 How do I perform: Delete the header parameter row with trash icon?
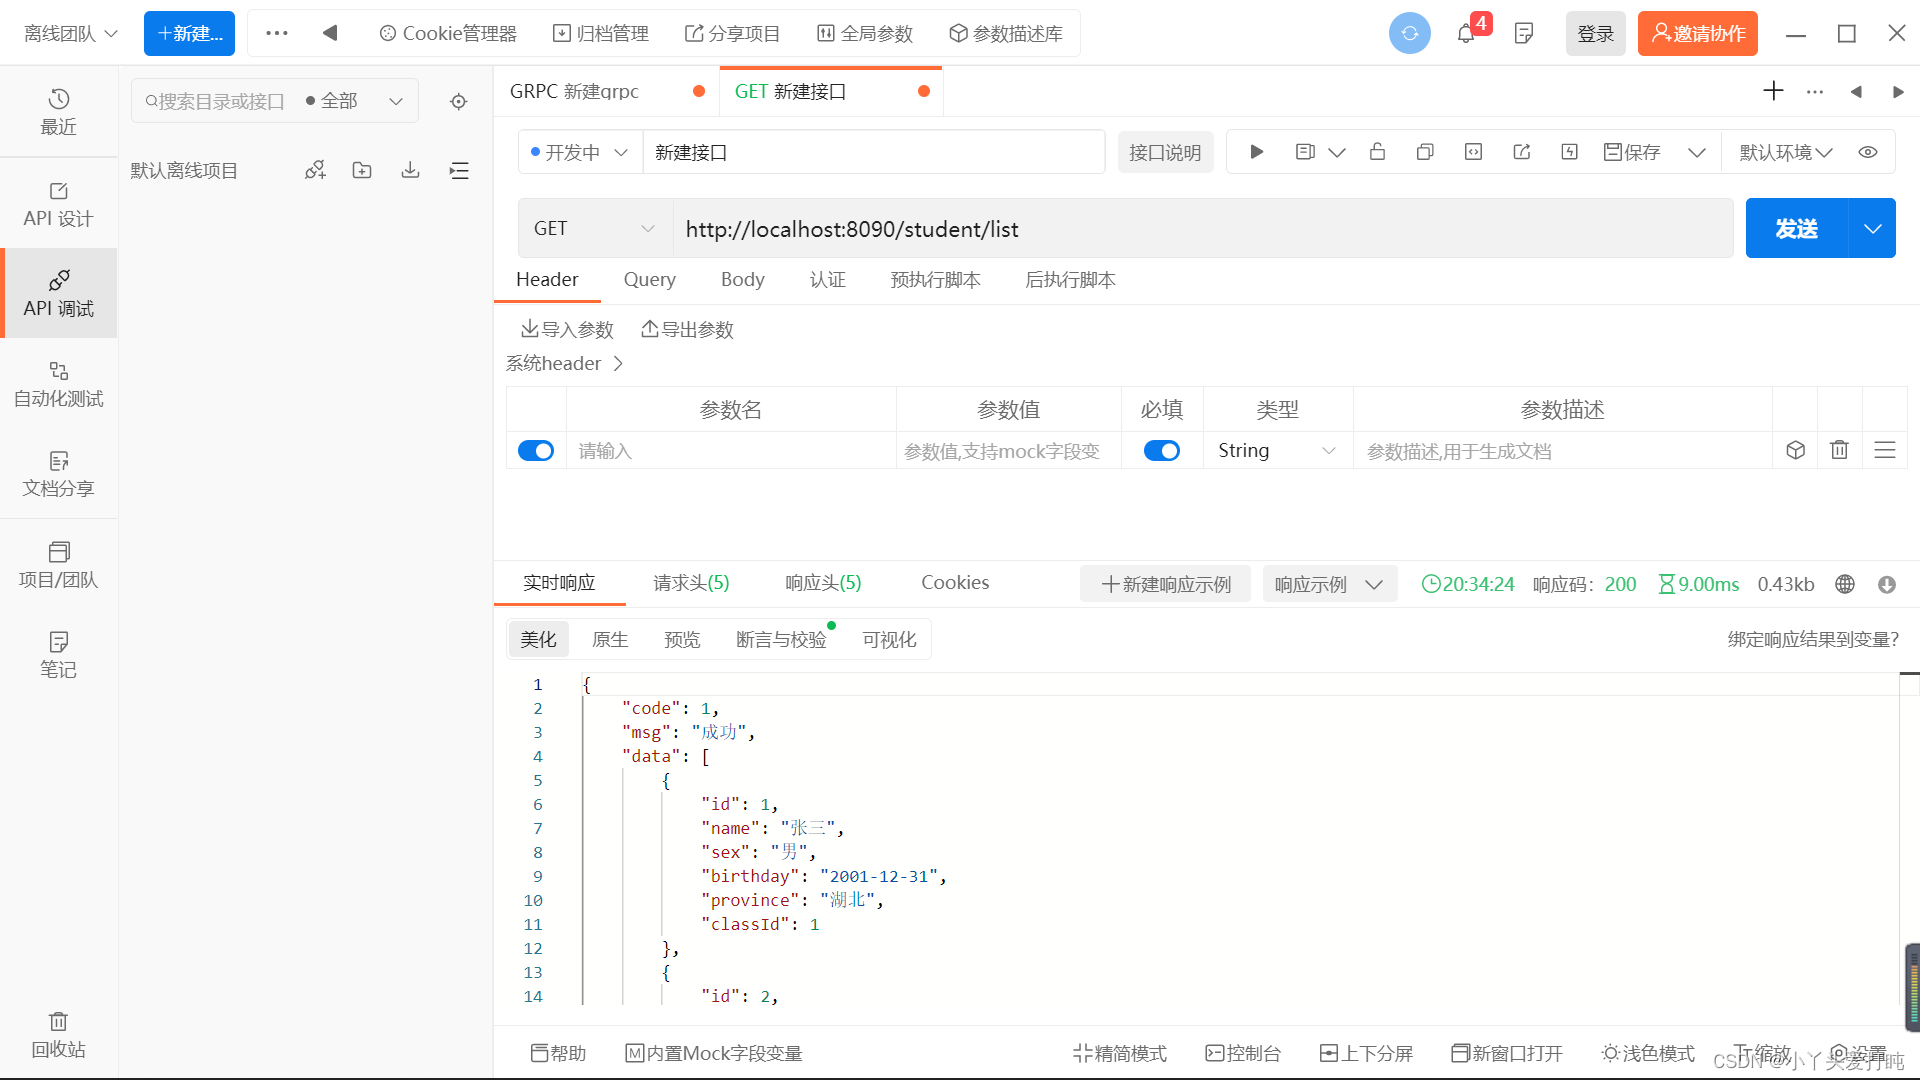tap(1839, 450)
